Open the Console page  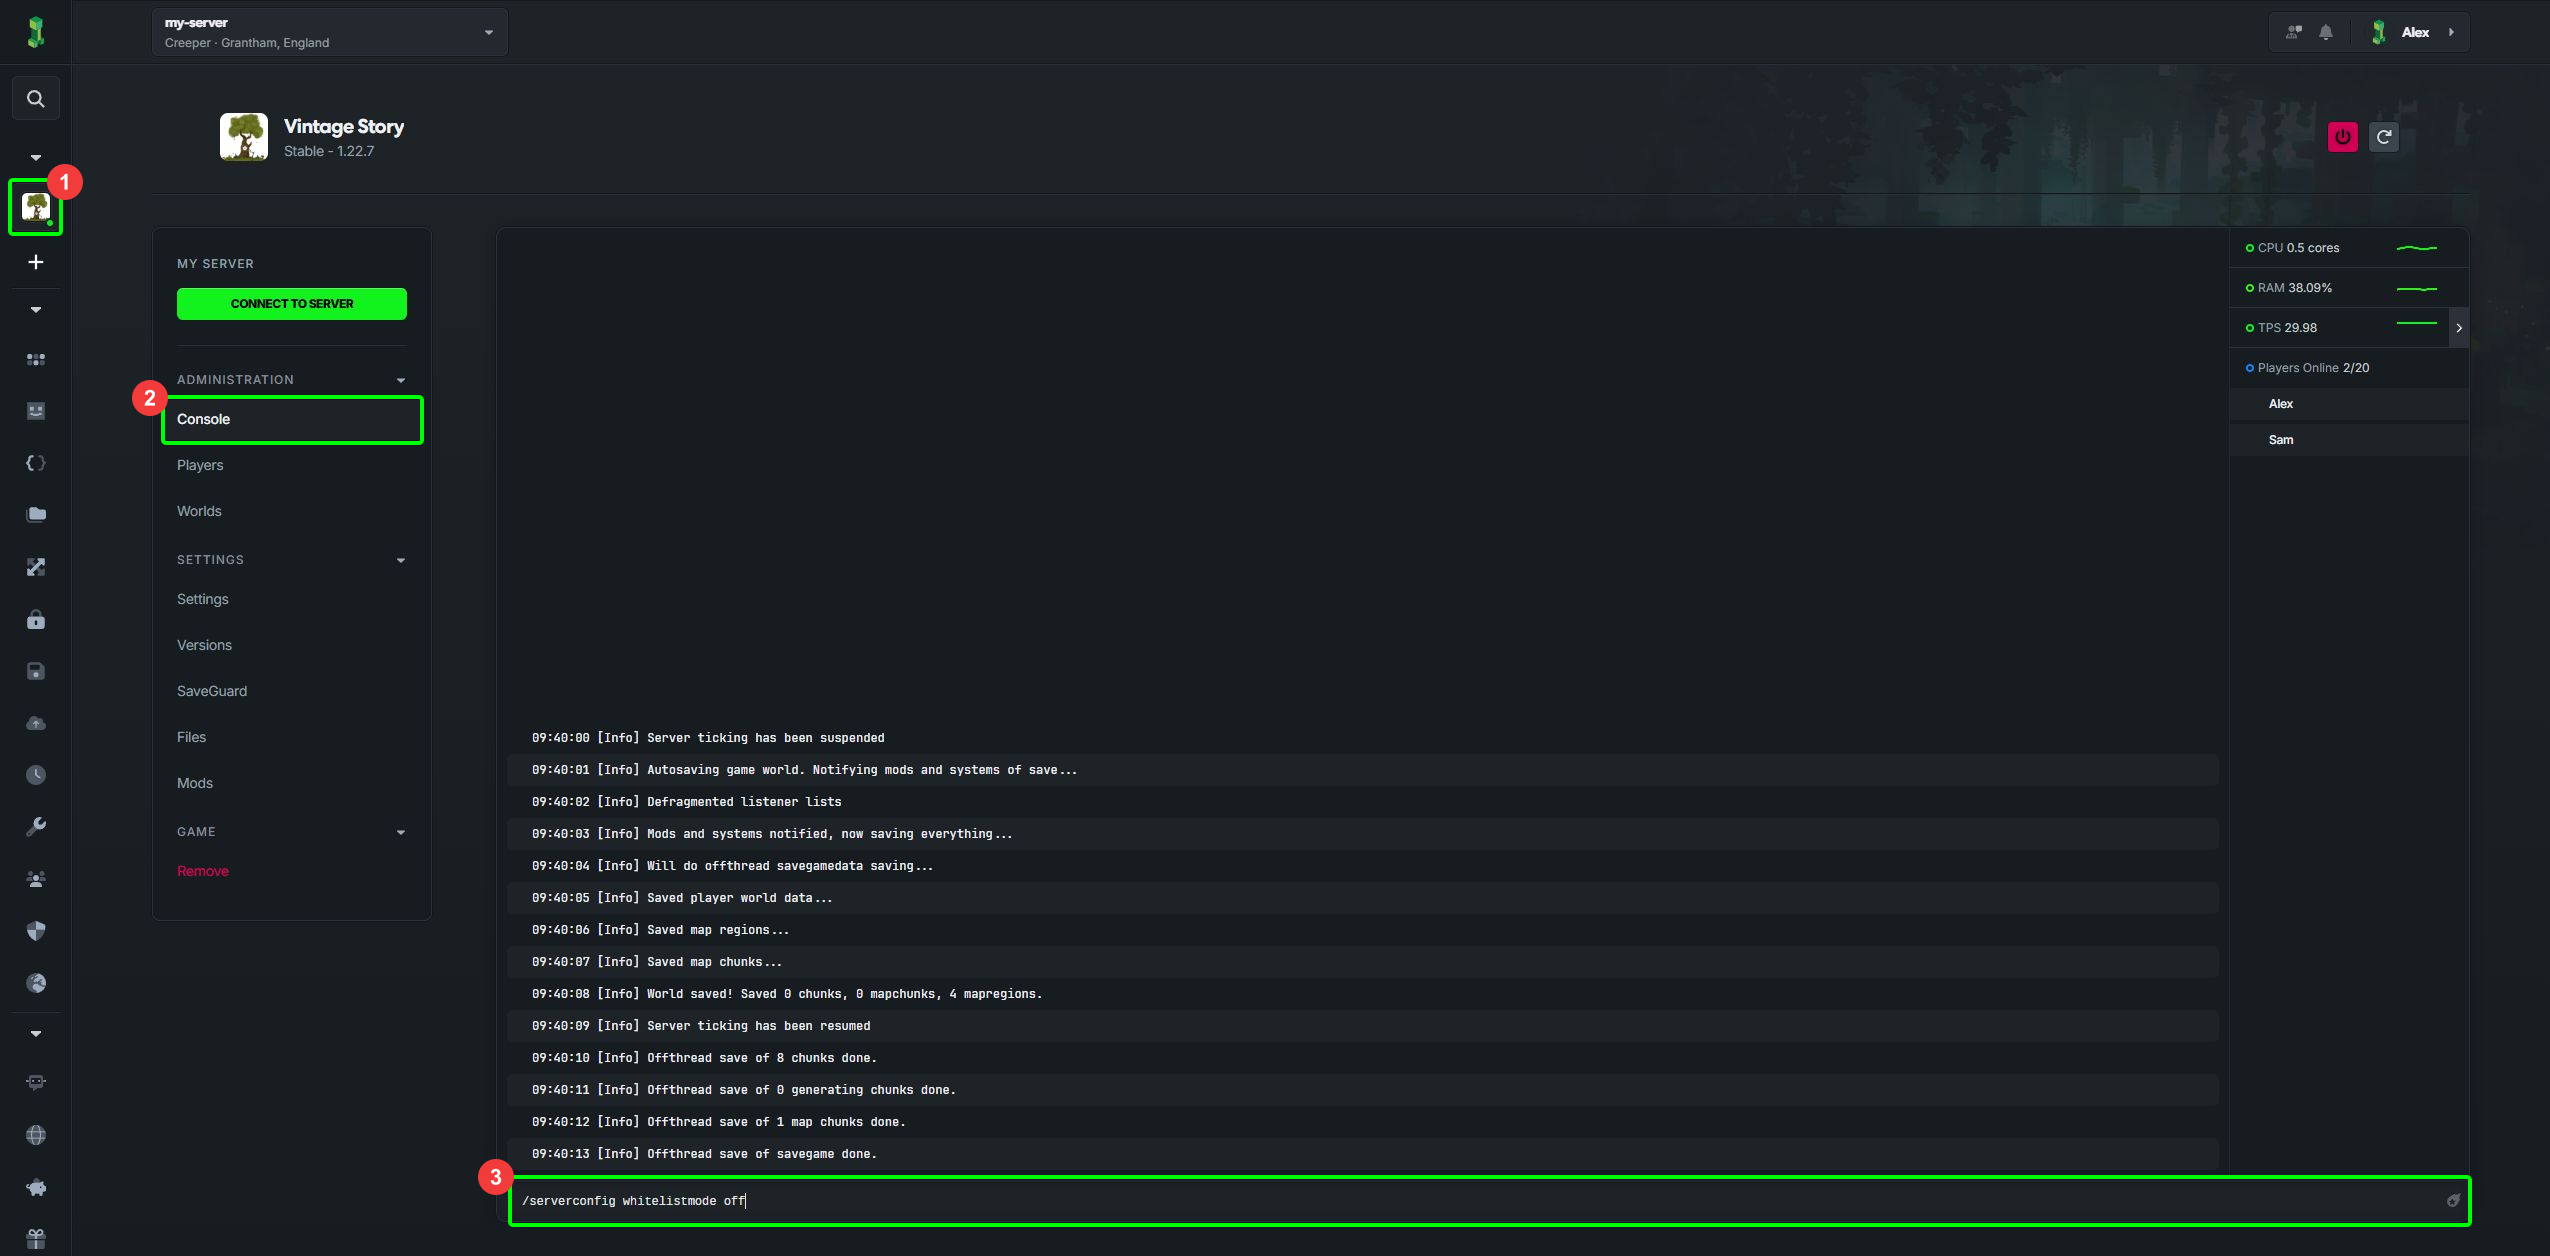(292, 420)
